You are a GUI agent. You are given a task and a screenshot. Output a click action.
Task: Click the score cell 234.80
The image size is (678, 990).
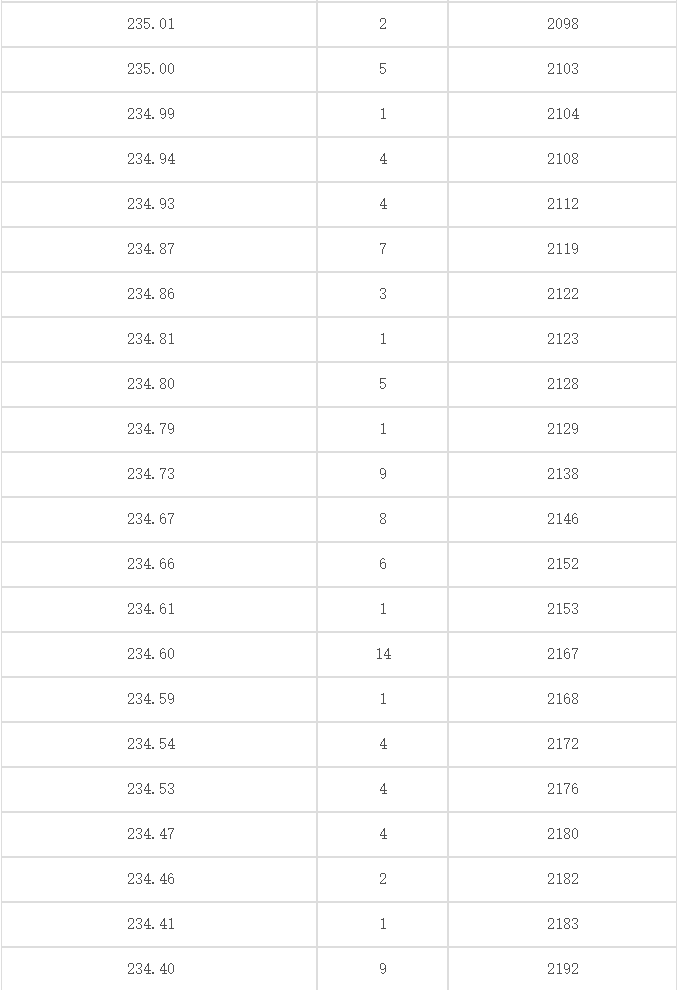click(151, 384)
